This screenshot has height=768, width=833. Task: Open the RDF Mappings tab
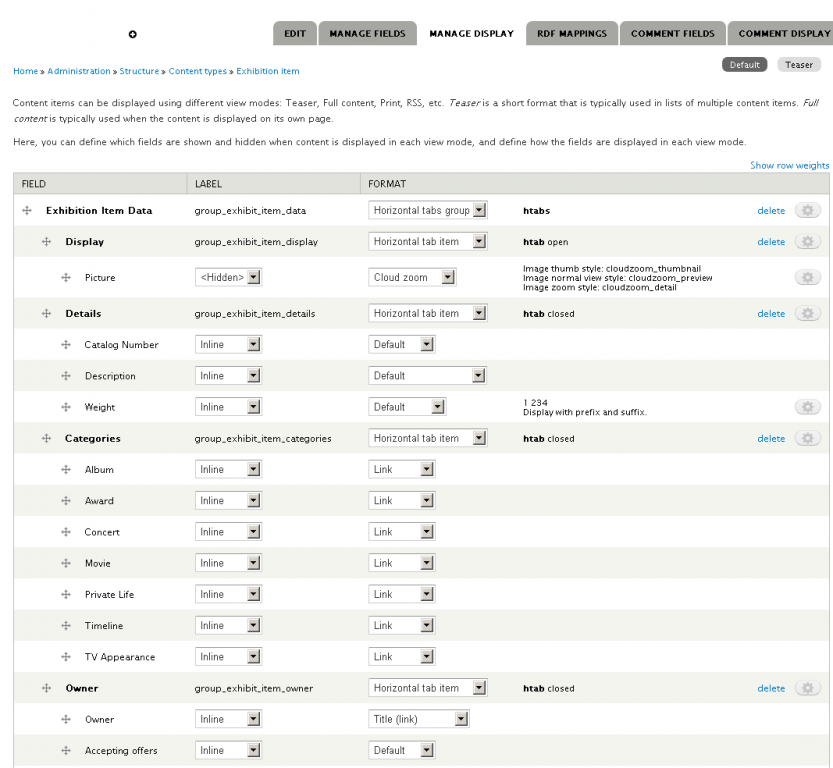point(572,34)
